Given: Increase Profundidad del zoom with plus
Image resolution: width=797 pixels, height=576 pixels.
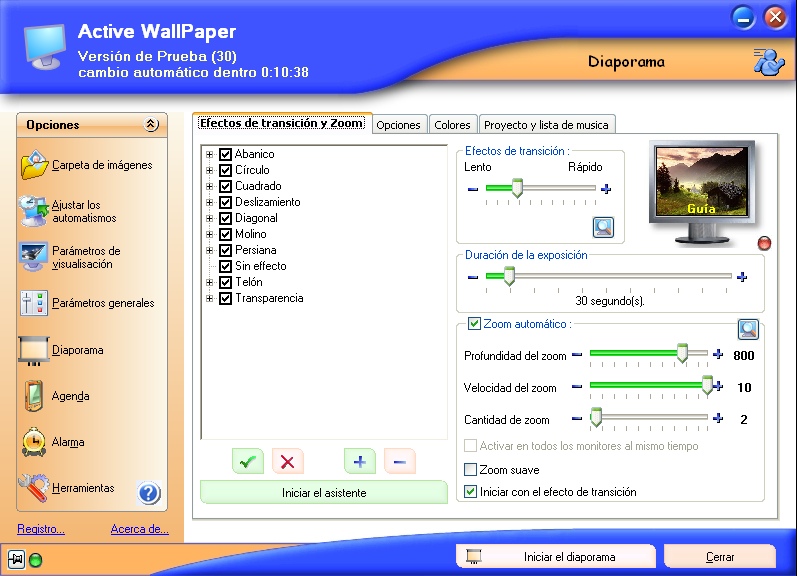Looking at the screenshot, I should (x=718, y=354).
